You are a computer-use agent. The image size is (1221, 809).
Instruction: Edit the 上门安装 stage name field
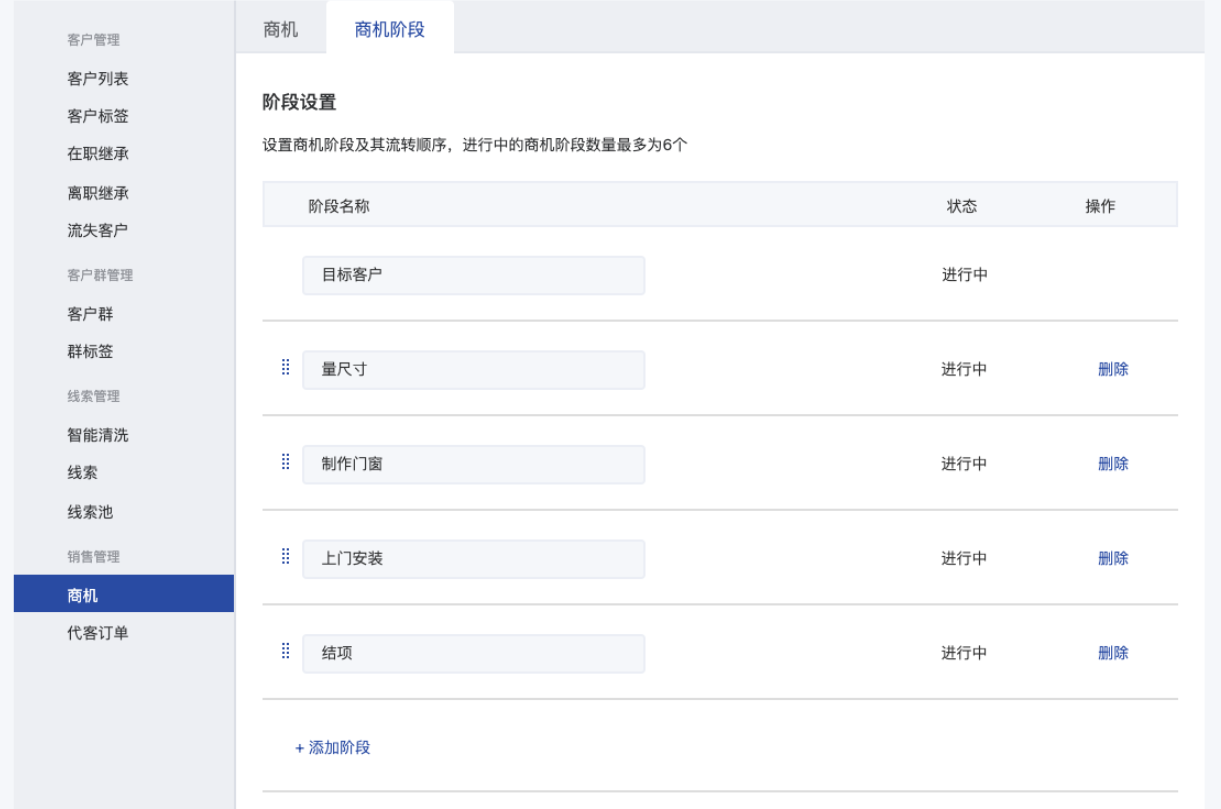[x=474, y=559]
